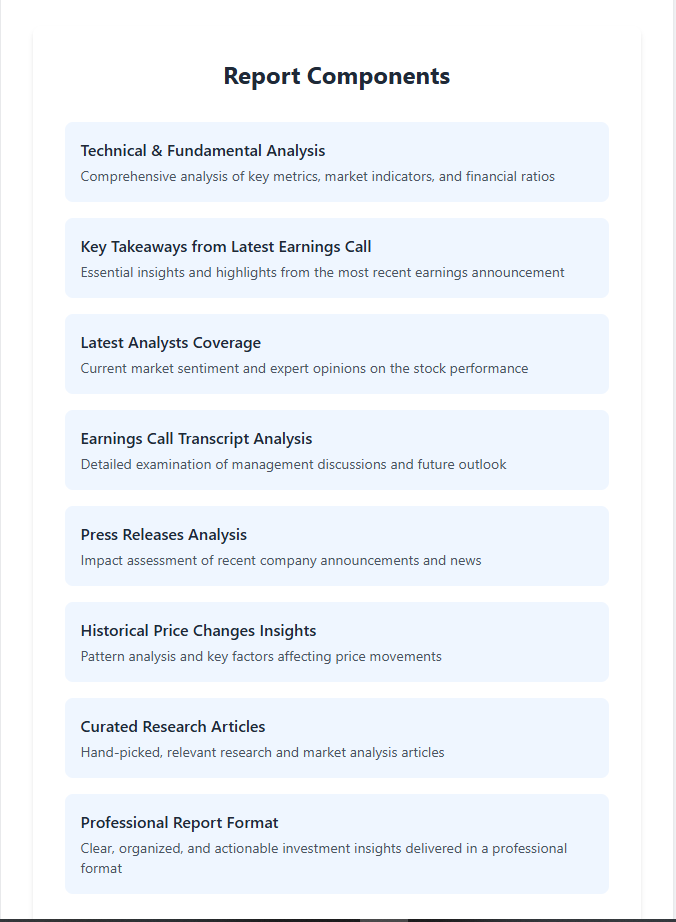Image resolution: width=676 pixels, height=922 pixels.
Task: Select Technical & Fundamental Analysis title
Action: coord(203,151)
